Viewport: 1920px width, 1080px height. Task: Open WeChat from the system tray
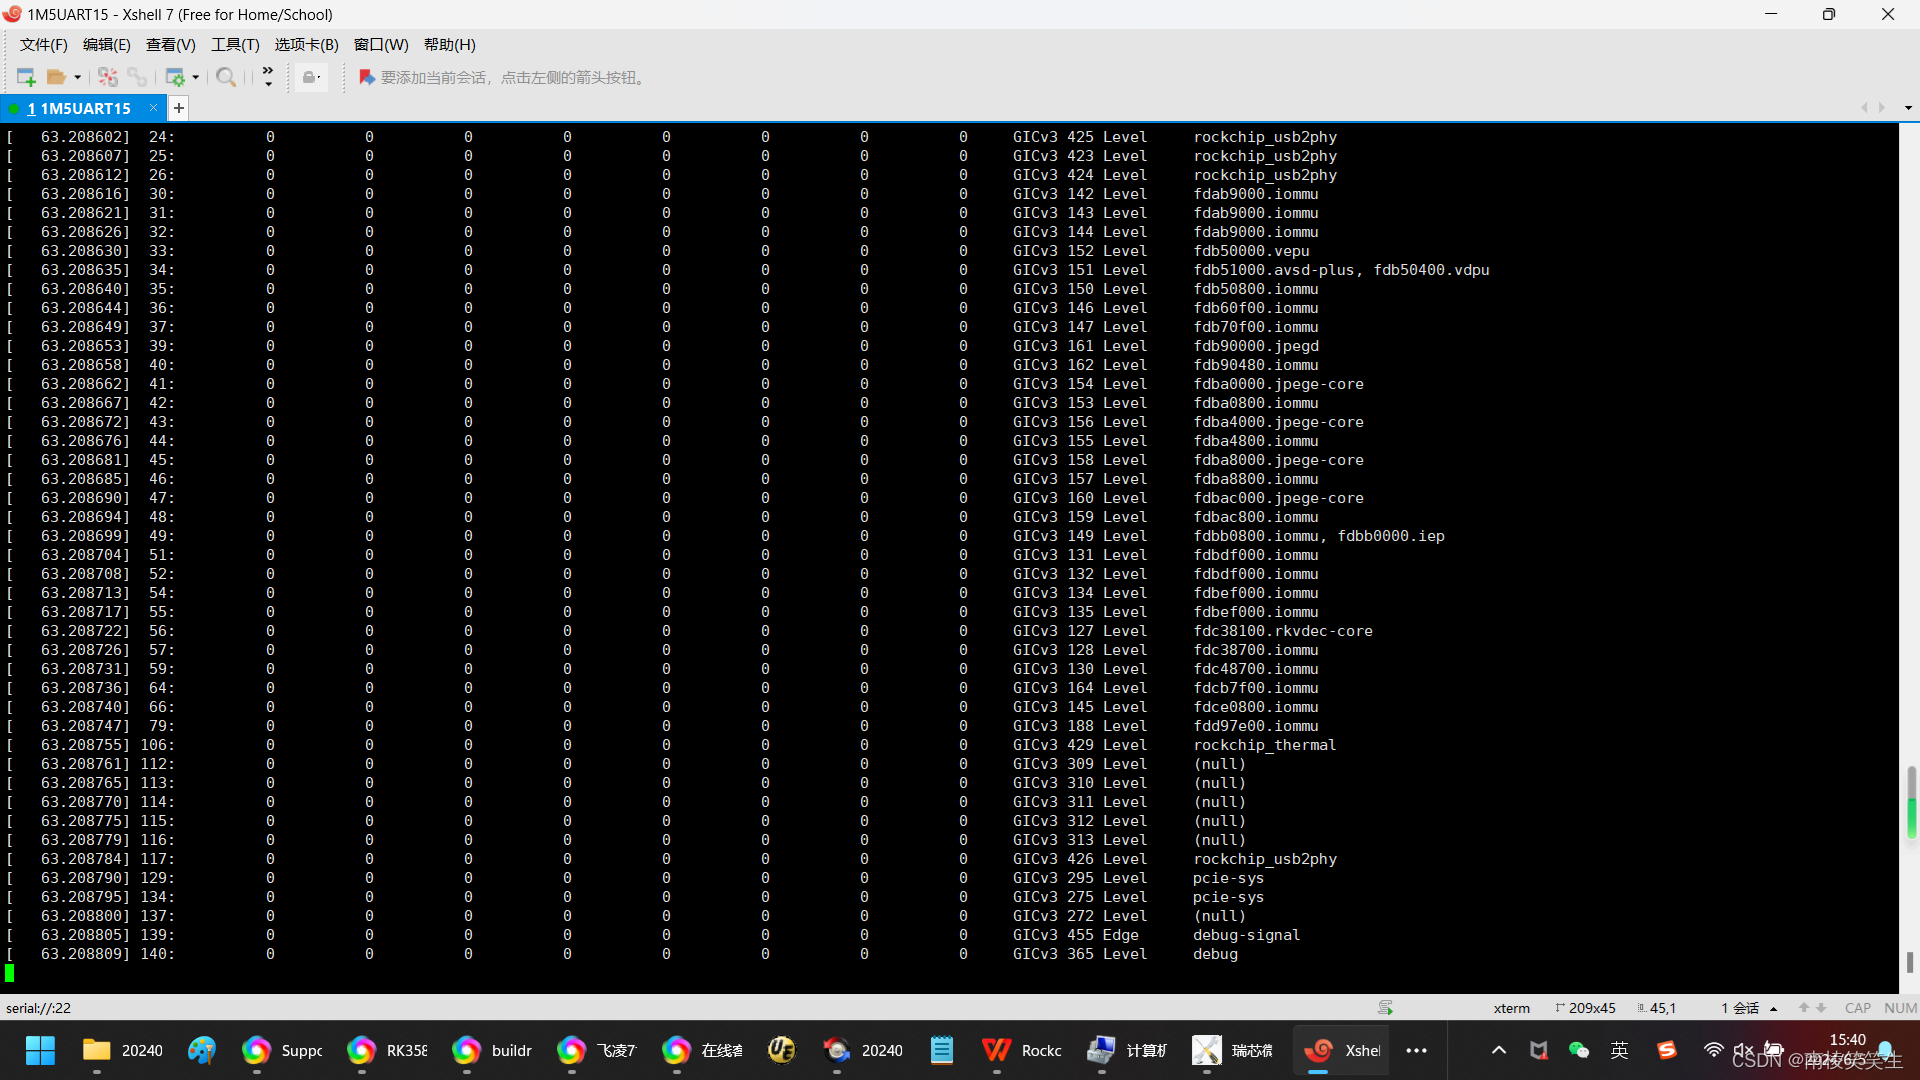click(1579, 1050)
